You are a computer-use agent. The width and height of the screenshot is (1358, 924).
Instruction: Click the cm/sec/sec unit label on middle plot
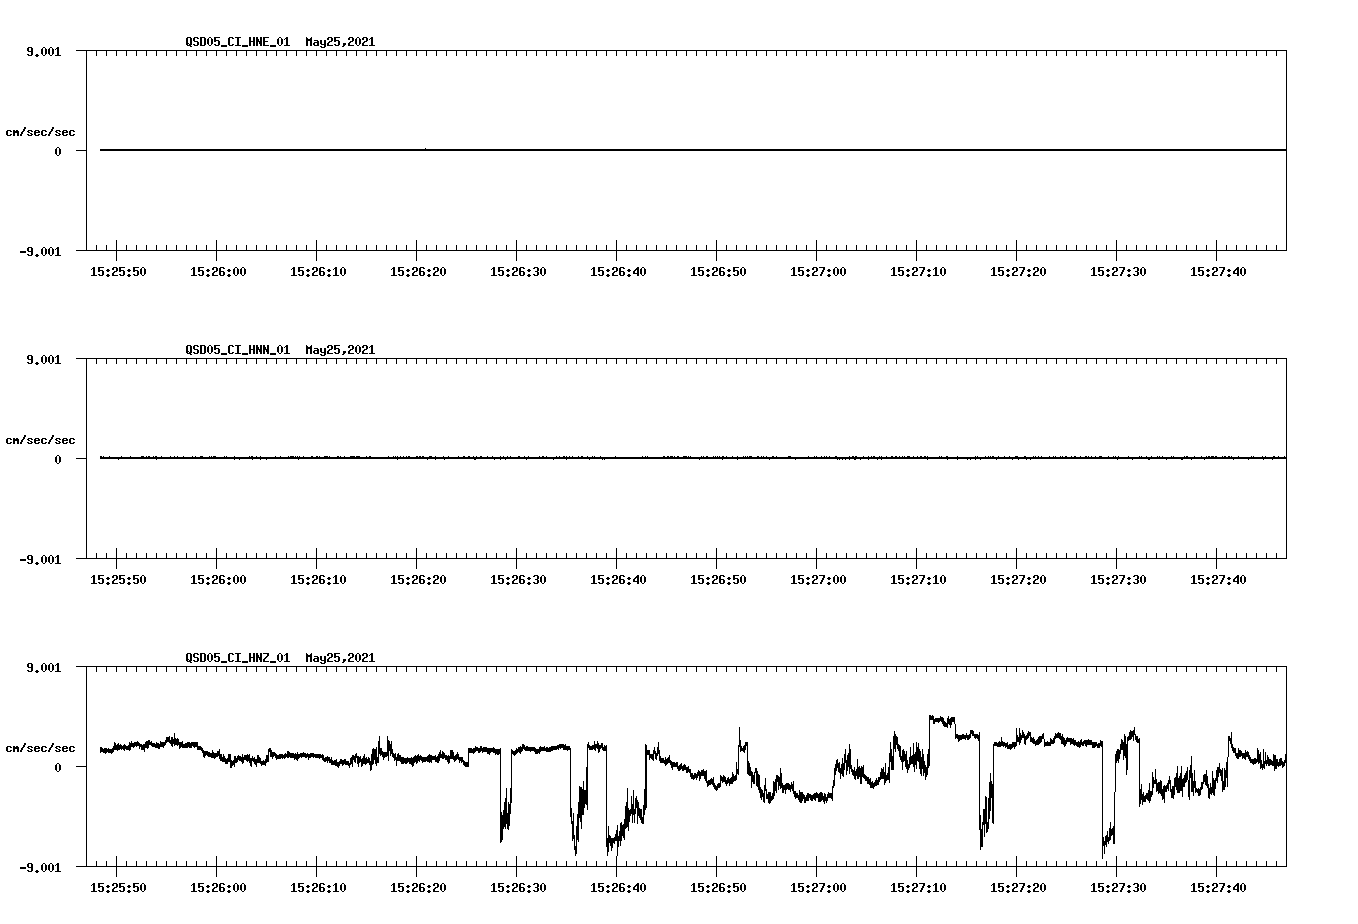(x=41, y=439)
